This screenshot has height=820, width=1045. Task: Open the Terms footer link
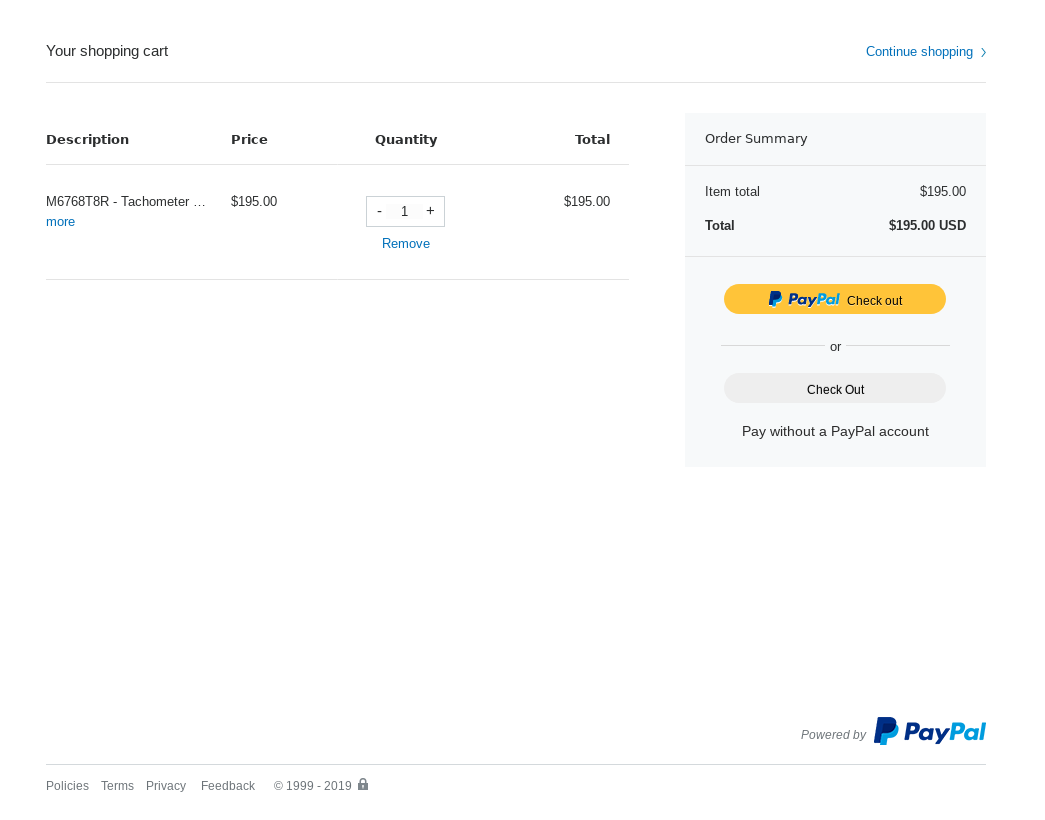(x=117, y=786)
